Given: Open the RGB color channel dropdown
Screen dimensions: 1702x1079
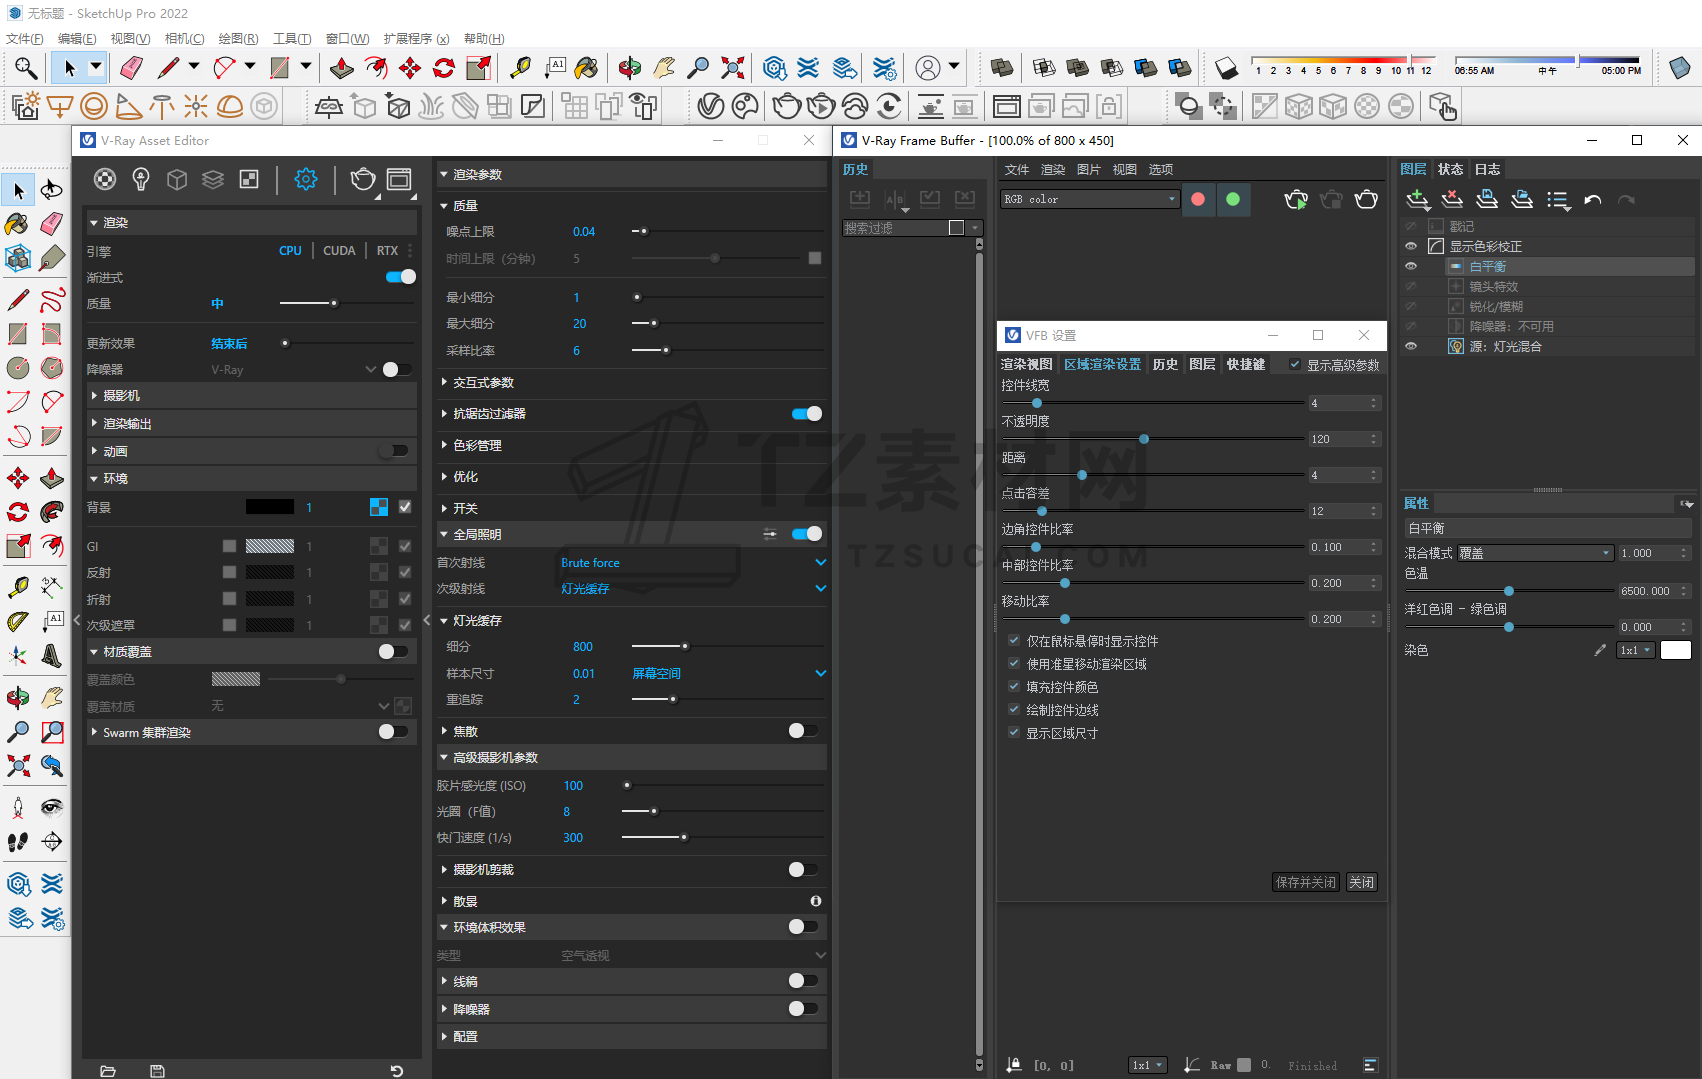Looking at the screenshot, I should coord(1090,199).
